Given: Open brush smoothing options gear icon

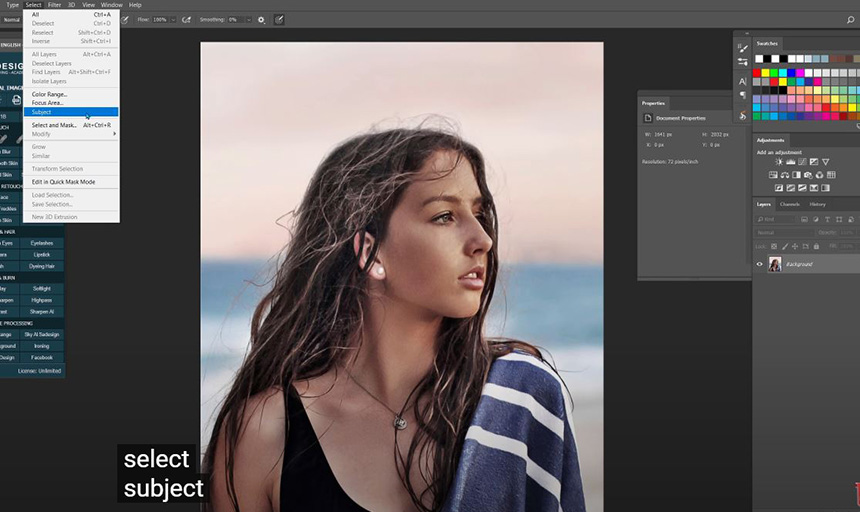Looking at the screenshot, I should click(262, 19).
